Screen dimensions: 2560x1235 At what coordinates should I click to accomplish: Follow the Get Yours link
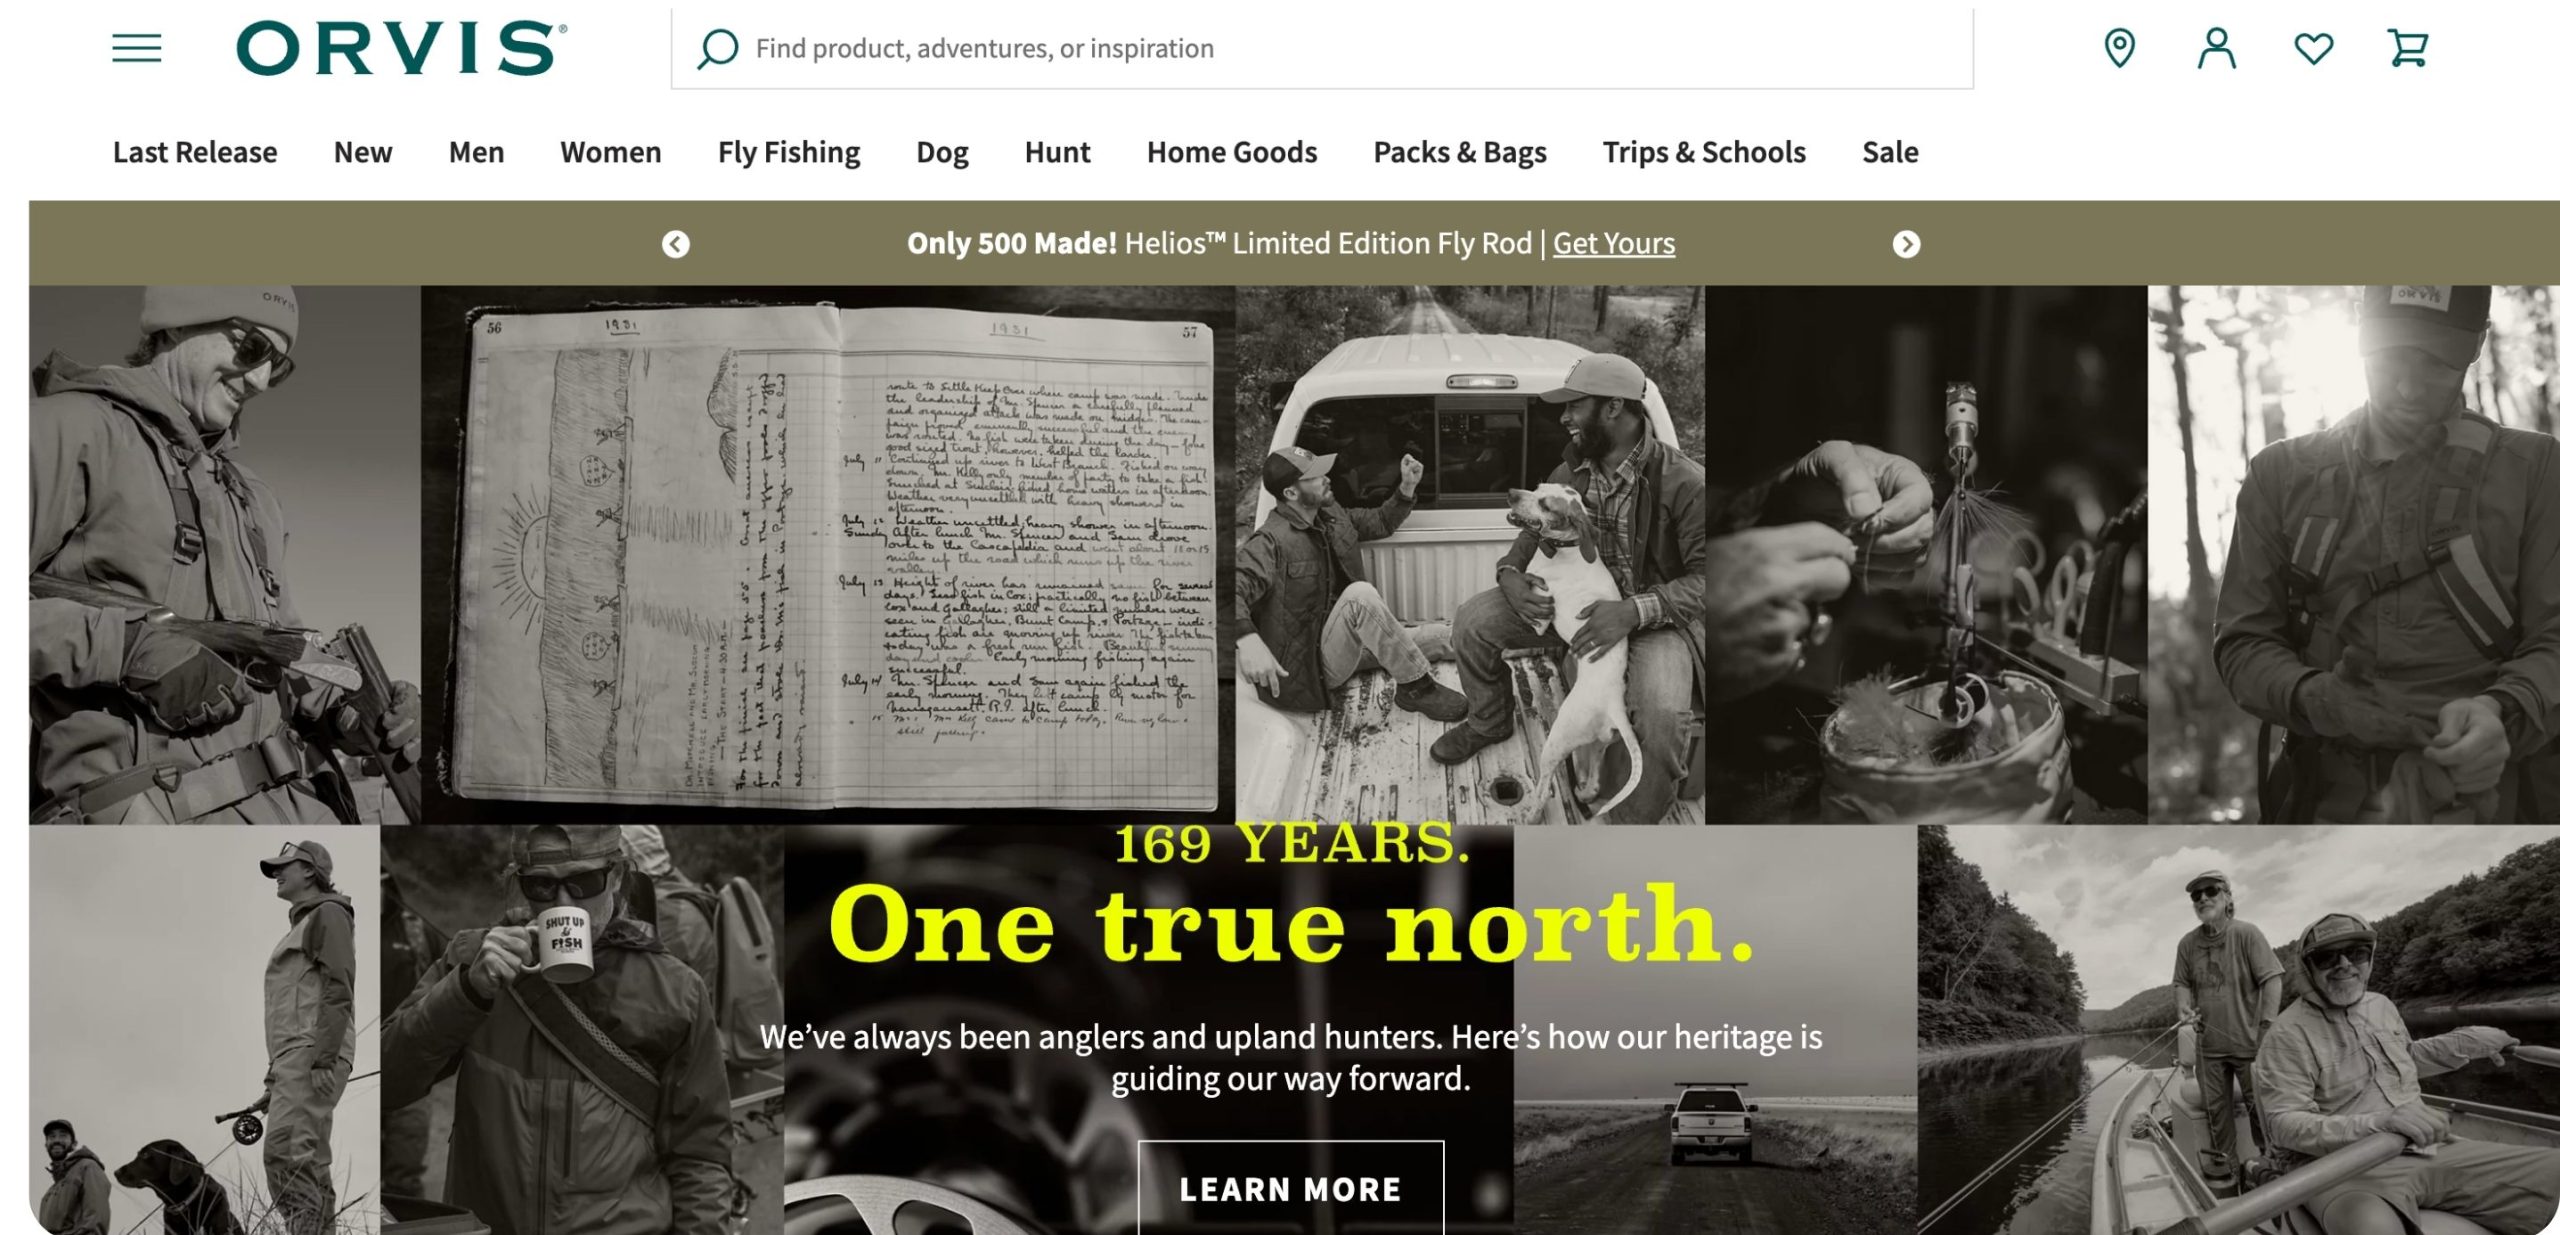[x=1614, y=243]
